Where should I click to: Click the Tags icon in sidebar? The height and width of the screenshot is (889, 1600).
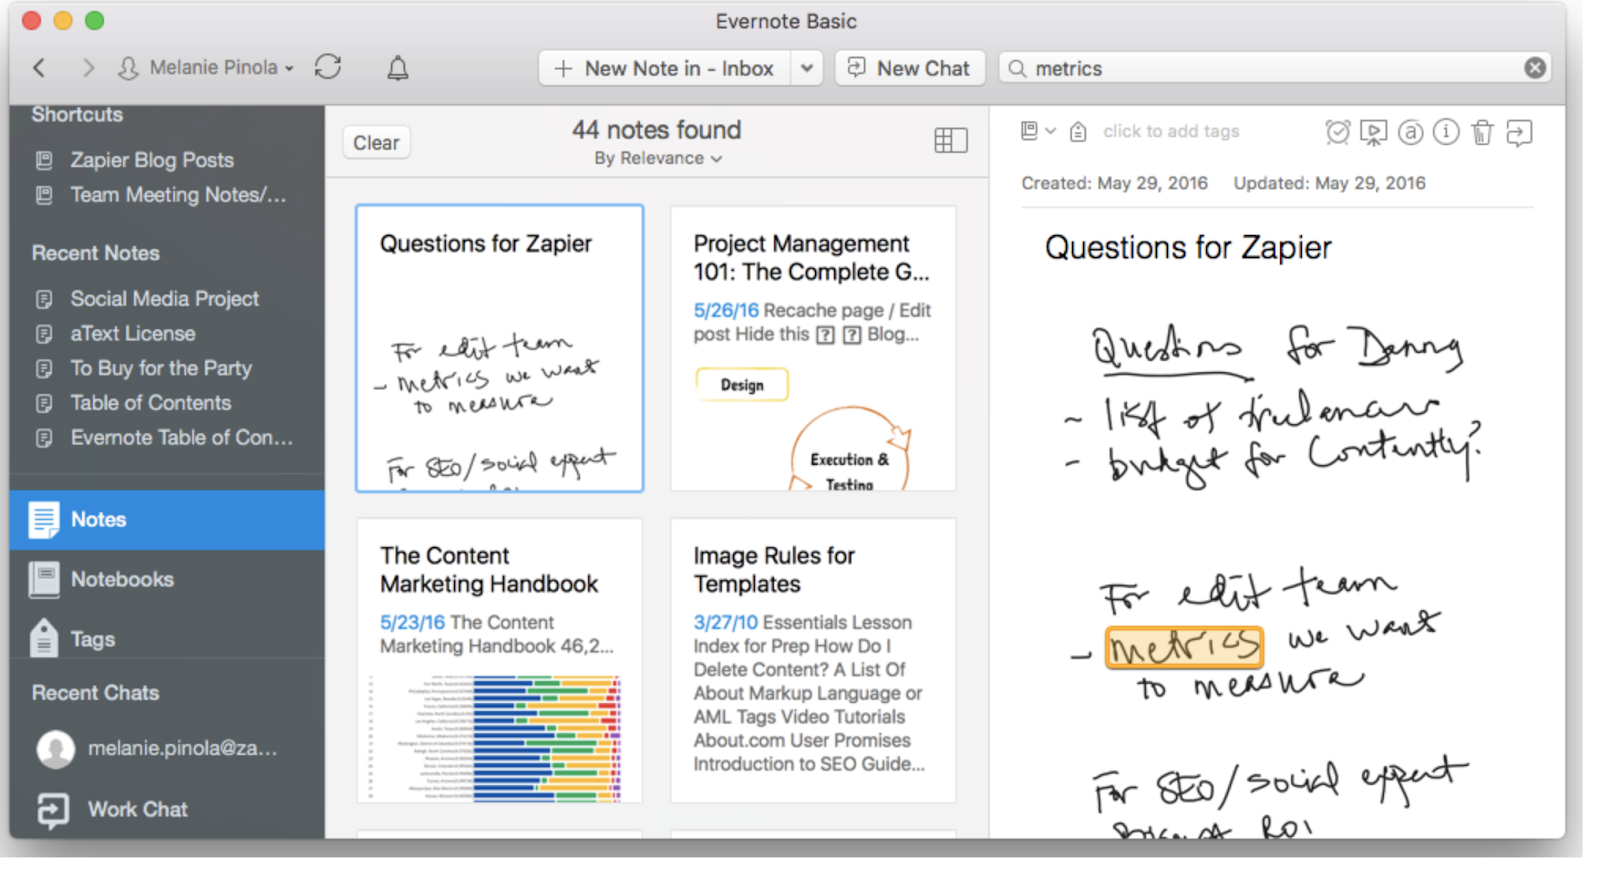click(x=44, y=638)
